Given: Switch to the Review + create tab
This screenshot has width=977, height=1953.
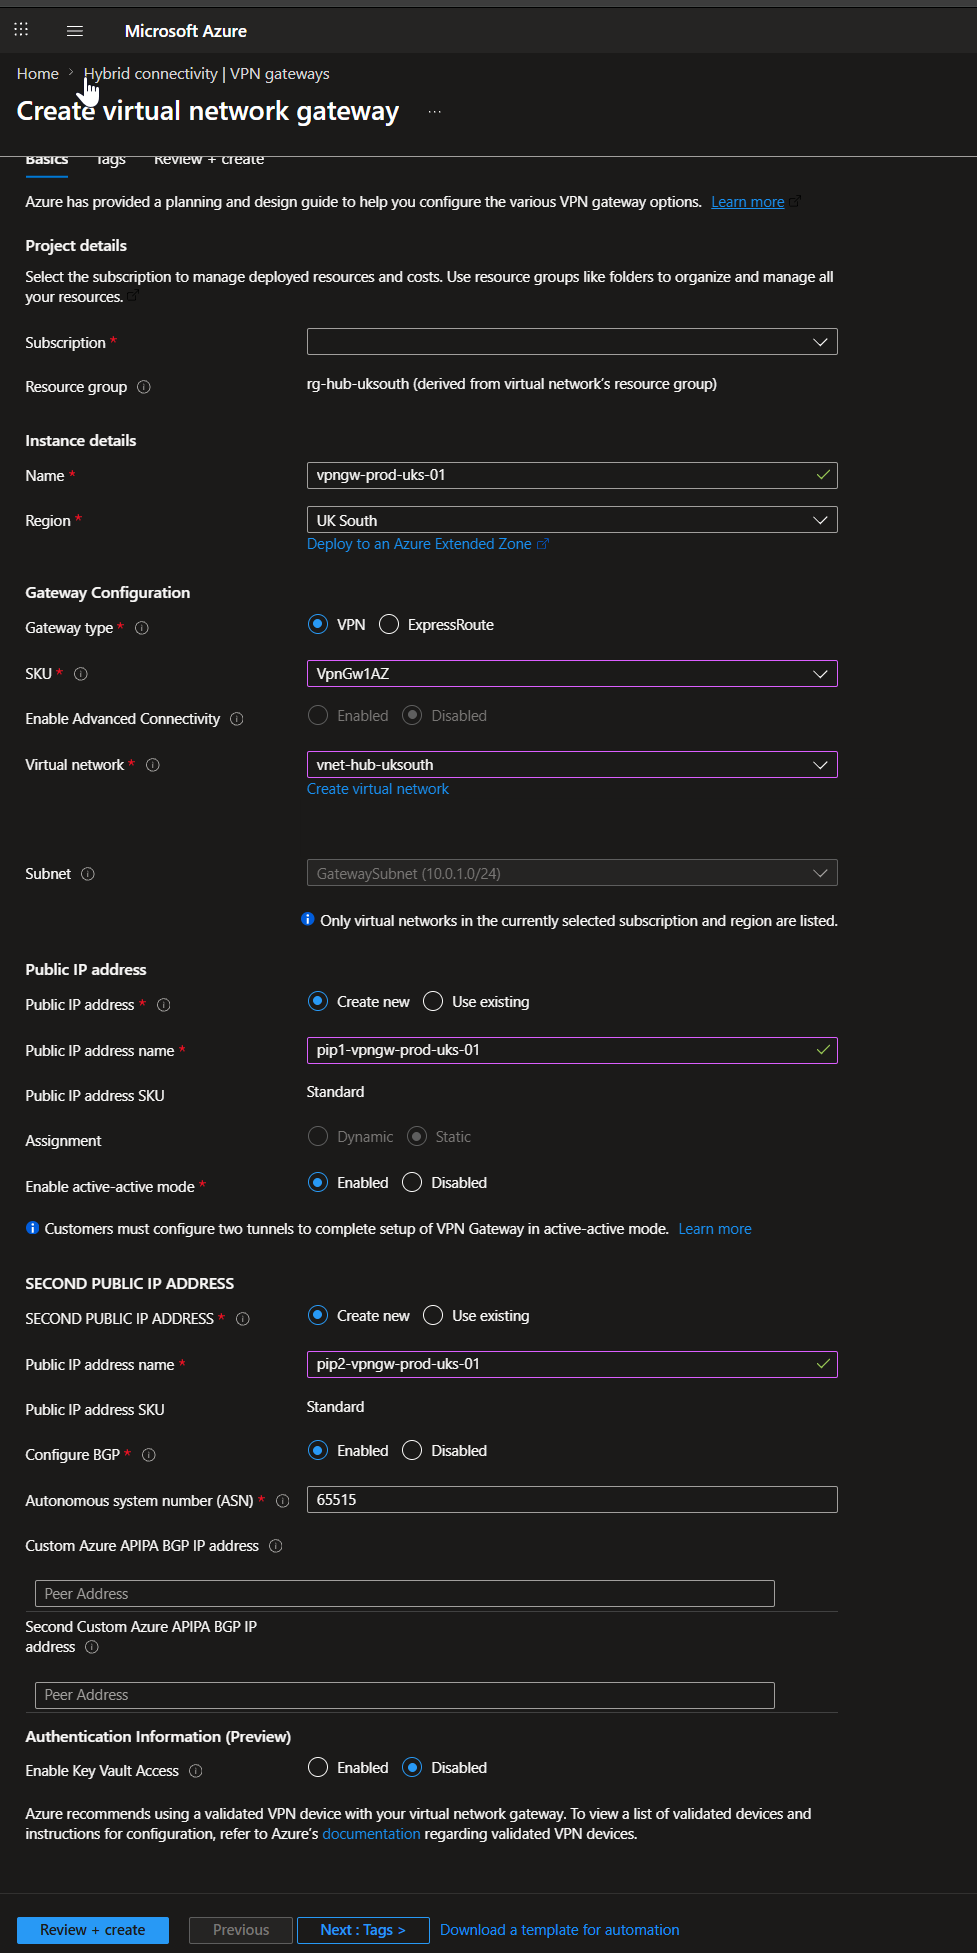Looking at the screenshot, I should click(x=209, y=160).
